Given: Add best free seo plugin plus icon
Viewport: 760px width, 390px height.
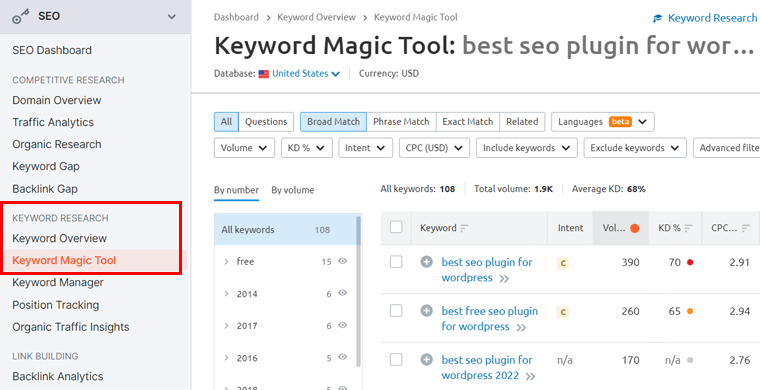Looking at the screenshot, I should (x=427, y=311).
